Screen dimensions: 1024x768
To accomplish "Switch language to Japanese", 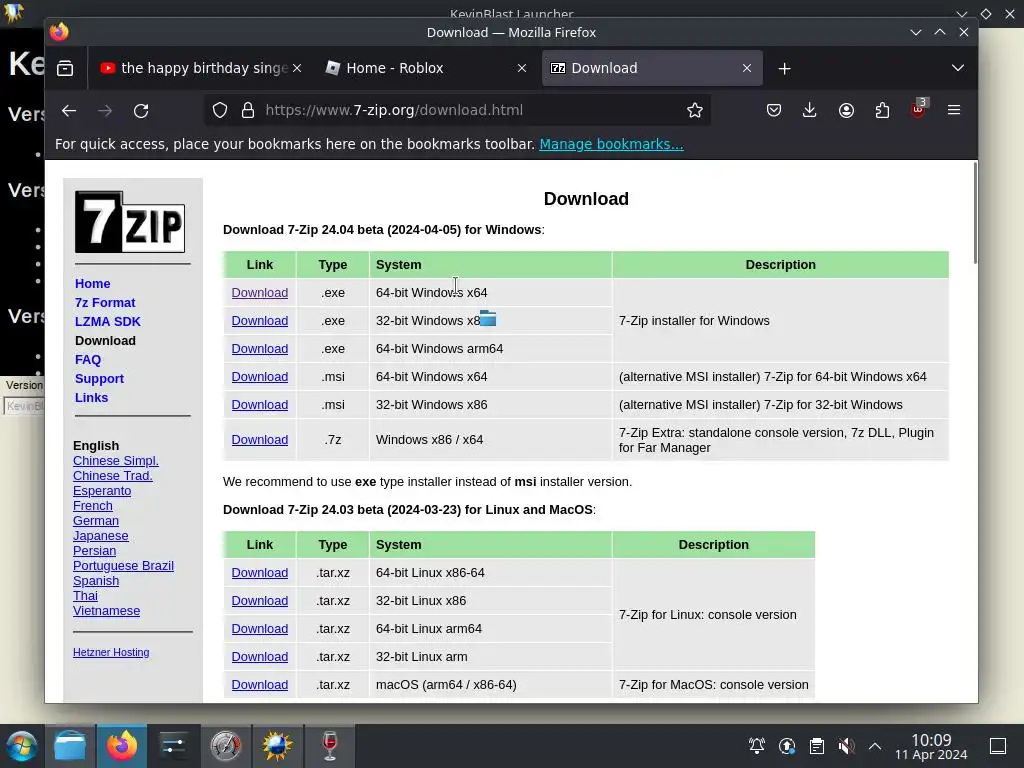I will pyautogui.click(x=101, y=536).
